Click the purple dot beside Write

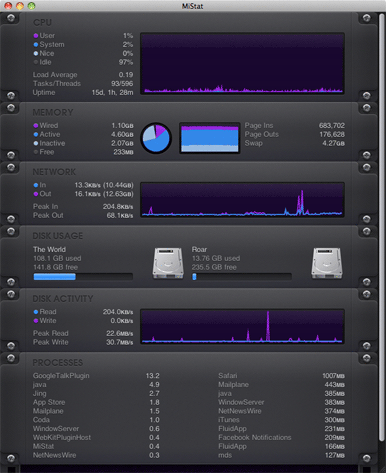tap(36, 321)
